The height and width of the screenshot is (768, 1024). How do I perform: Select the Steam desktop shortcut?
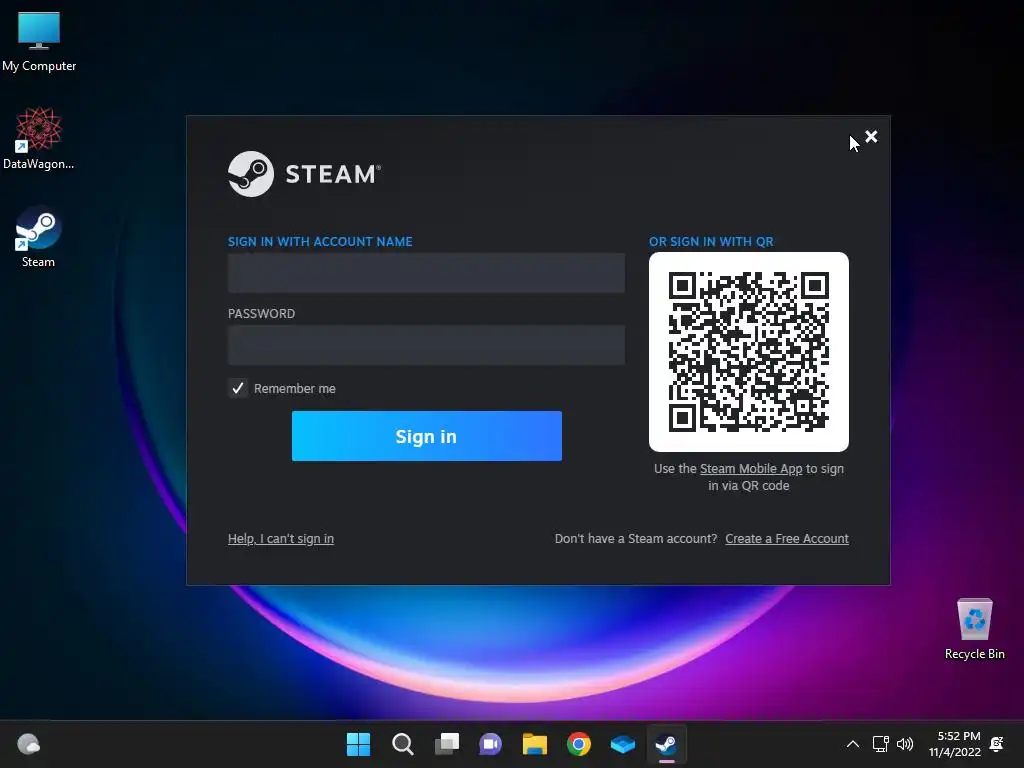(39, 236)
